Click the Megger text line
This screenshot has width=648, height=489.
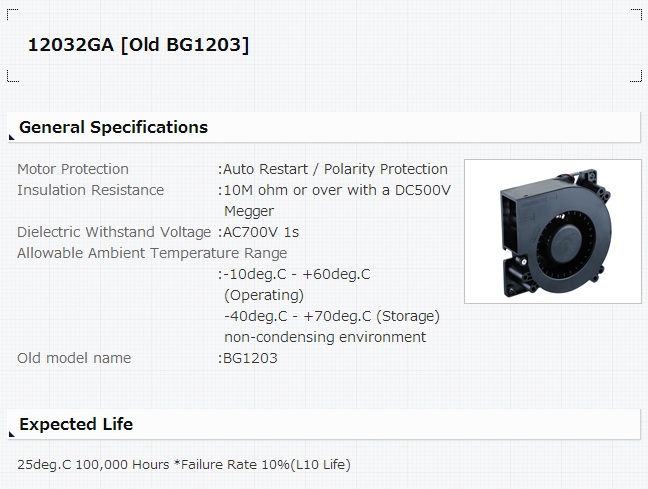click(x=249, y=211)
